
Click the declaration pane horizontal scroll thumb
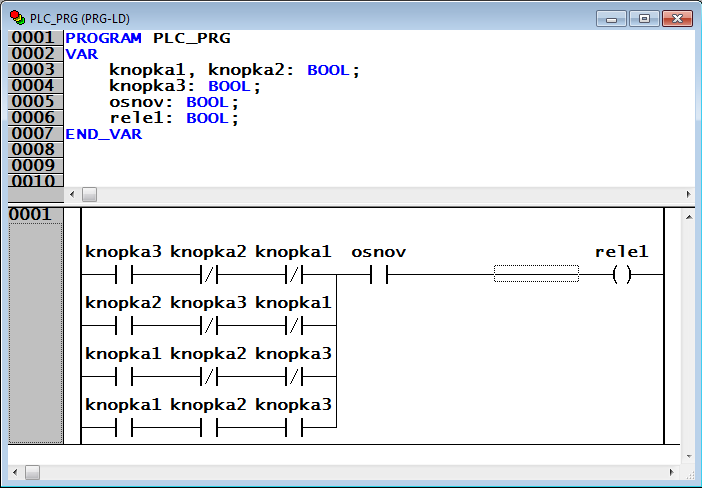[x=89, y=195]
